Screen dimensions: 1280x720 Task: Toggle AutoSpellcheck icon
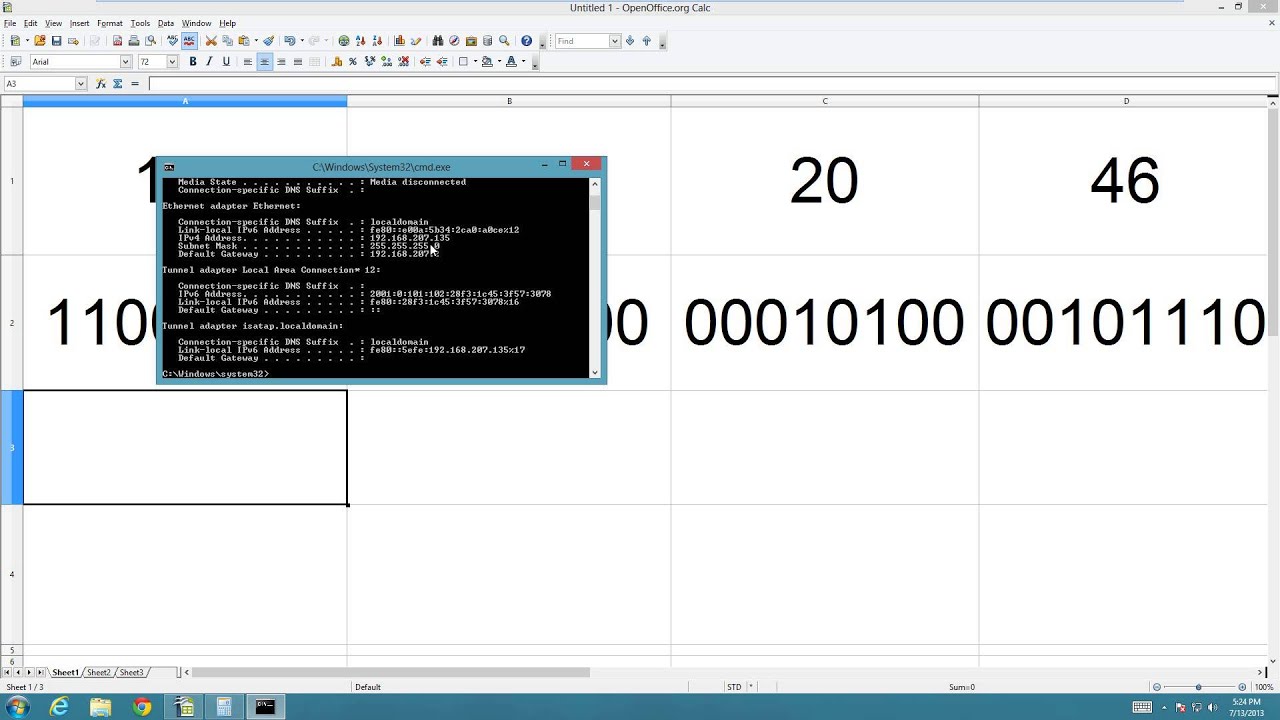(189, 41)
